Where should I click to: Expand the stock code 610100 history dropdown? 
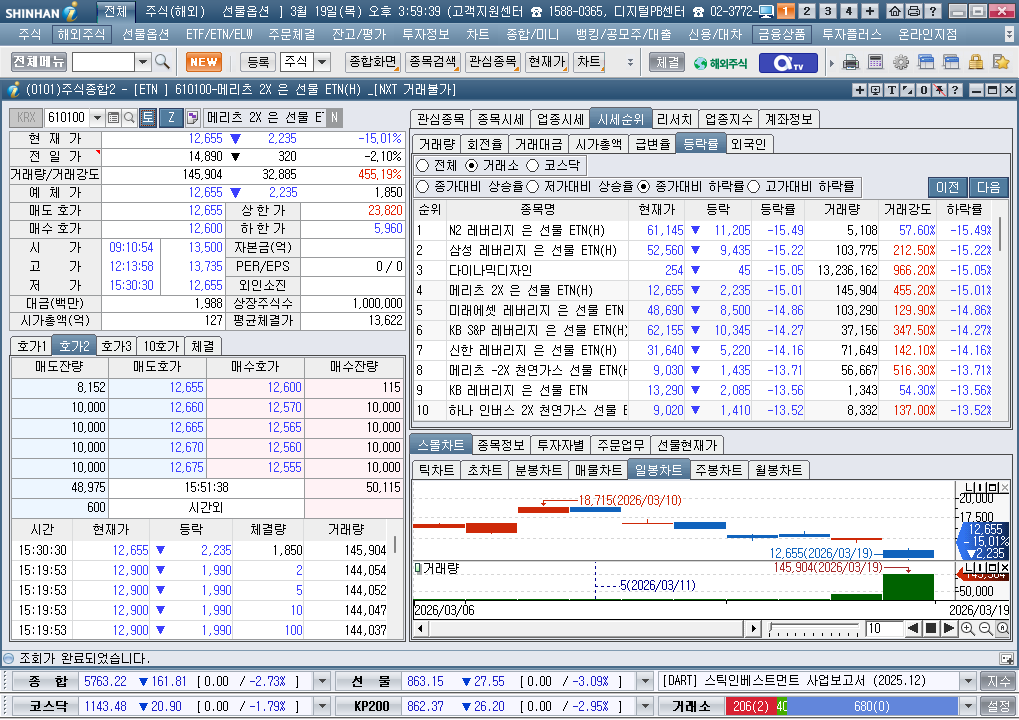point(97,118)
